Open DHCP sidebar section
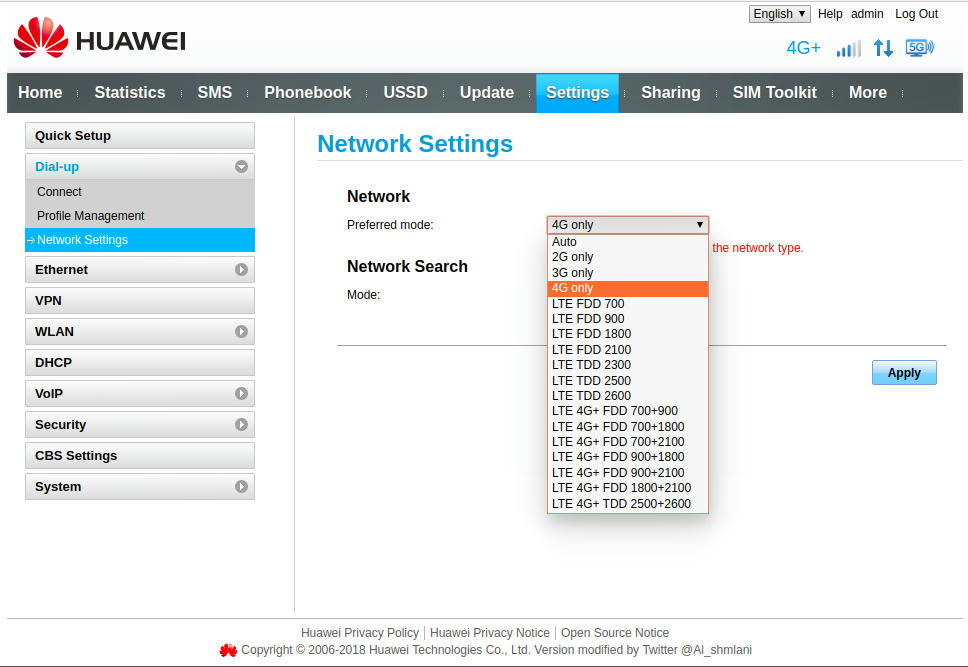This screenshot has width=968, height=667. [x=140, y=363]
